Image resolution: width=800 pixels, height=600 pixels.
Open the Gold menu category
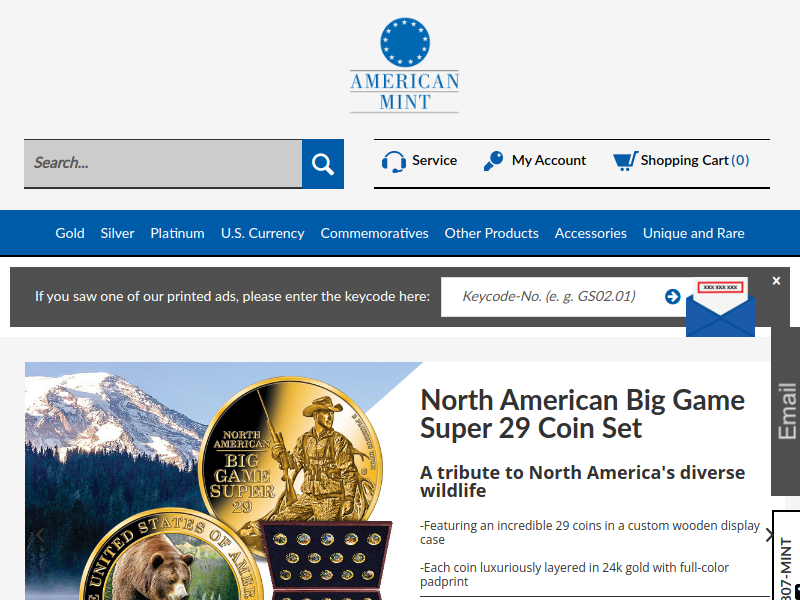coord(70,233)
